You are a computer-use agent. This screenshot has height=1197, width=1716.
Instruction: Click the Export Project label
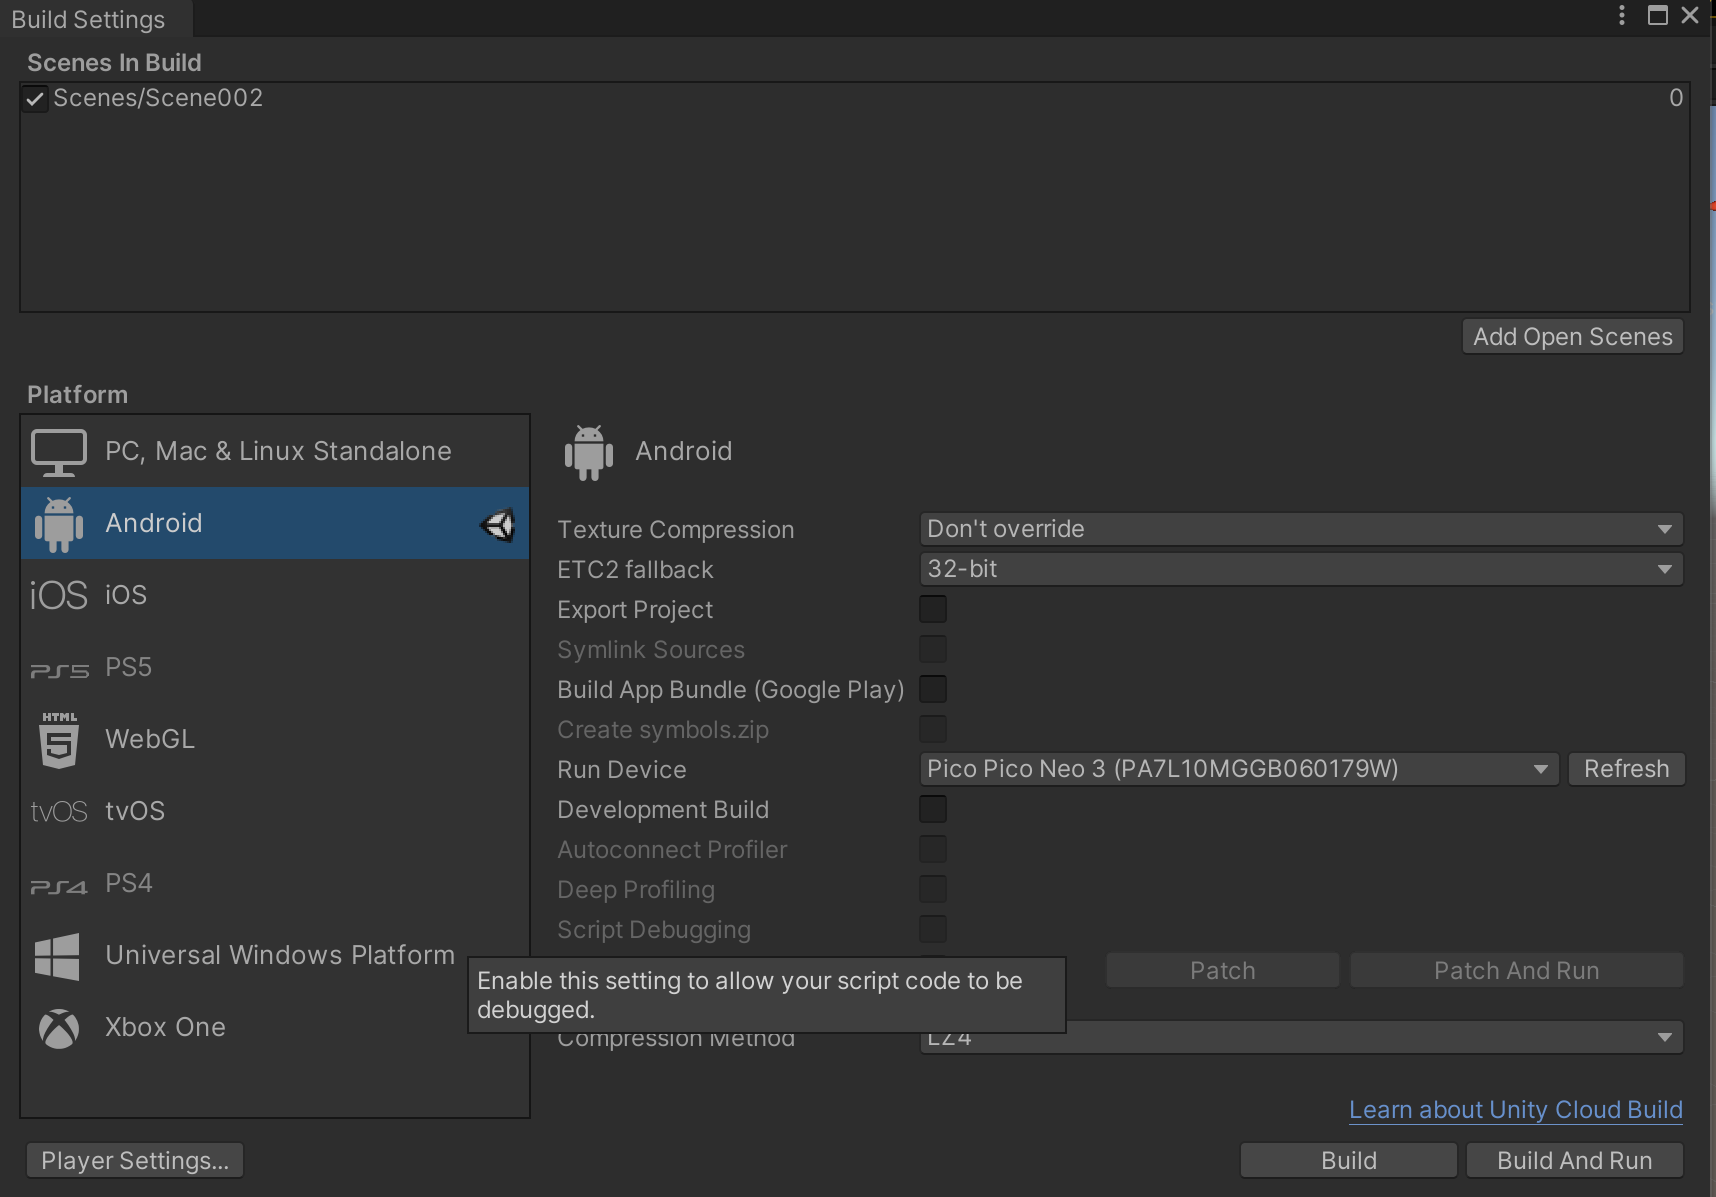pos(635,610)
